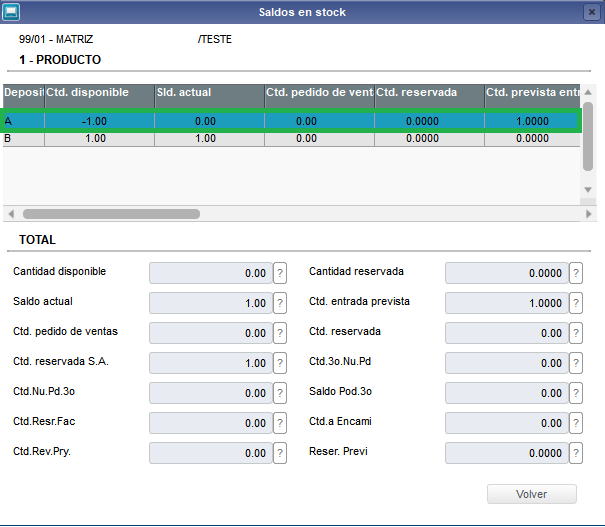
Task: Open help for Cantidad disponible field
Action: (x=280, y=273)
